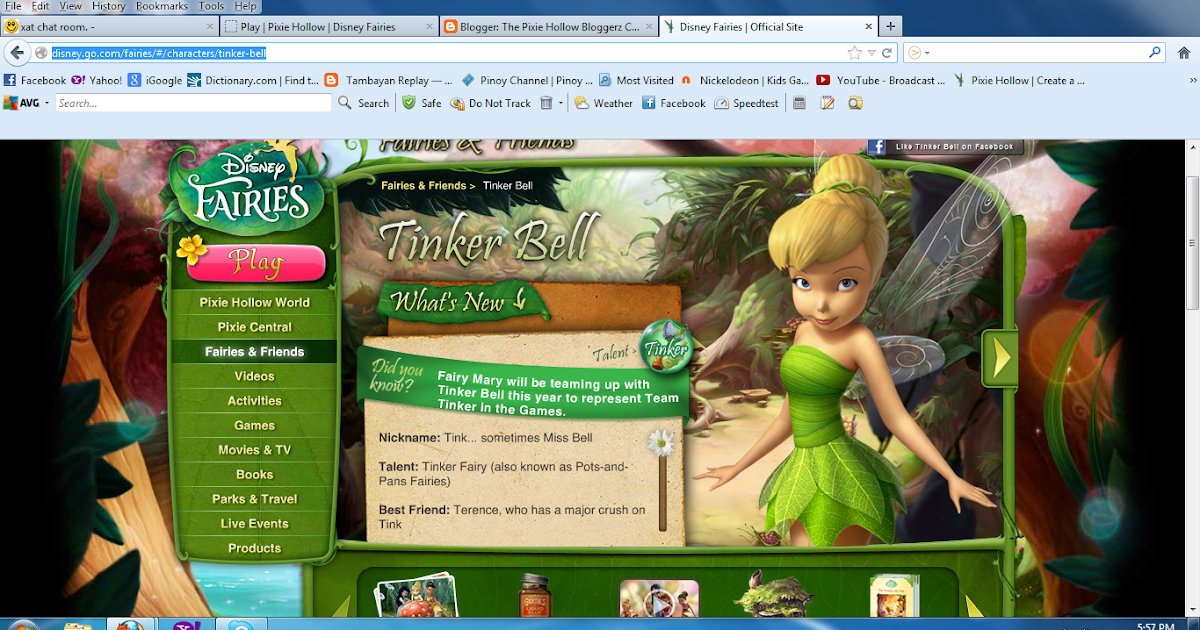Reload the page with the refresh icon
The image size is (1200, 630).
click(887, 53)
